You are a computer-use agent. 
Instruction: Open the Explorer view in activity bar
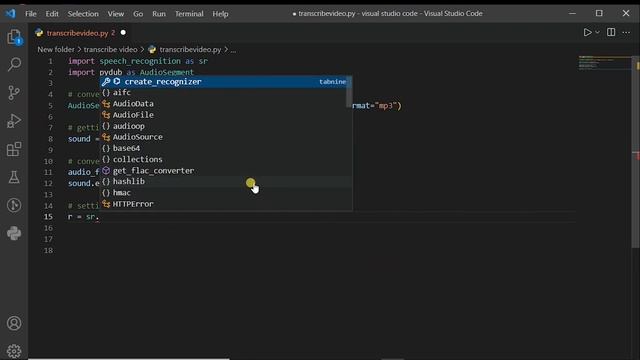point(14,37)
